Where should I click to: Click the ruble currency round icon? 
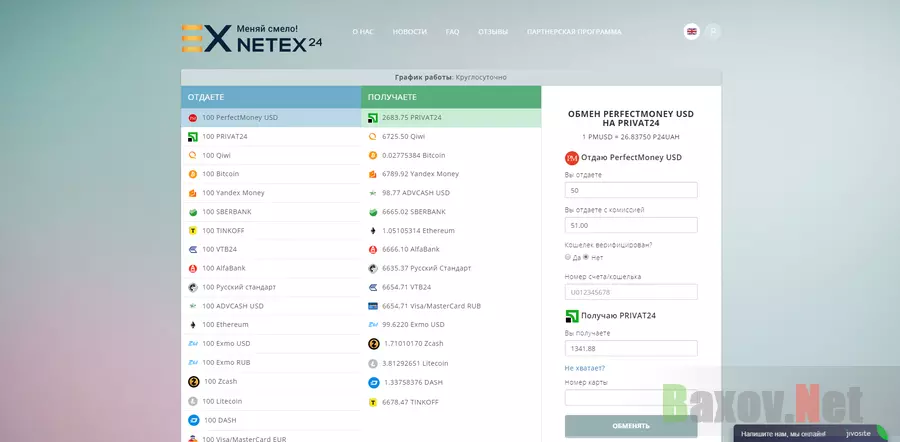713,32
